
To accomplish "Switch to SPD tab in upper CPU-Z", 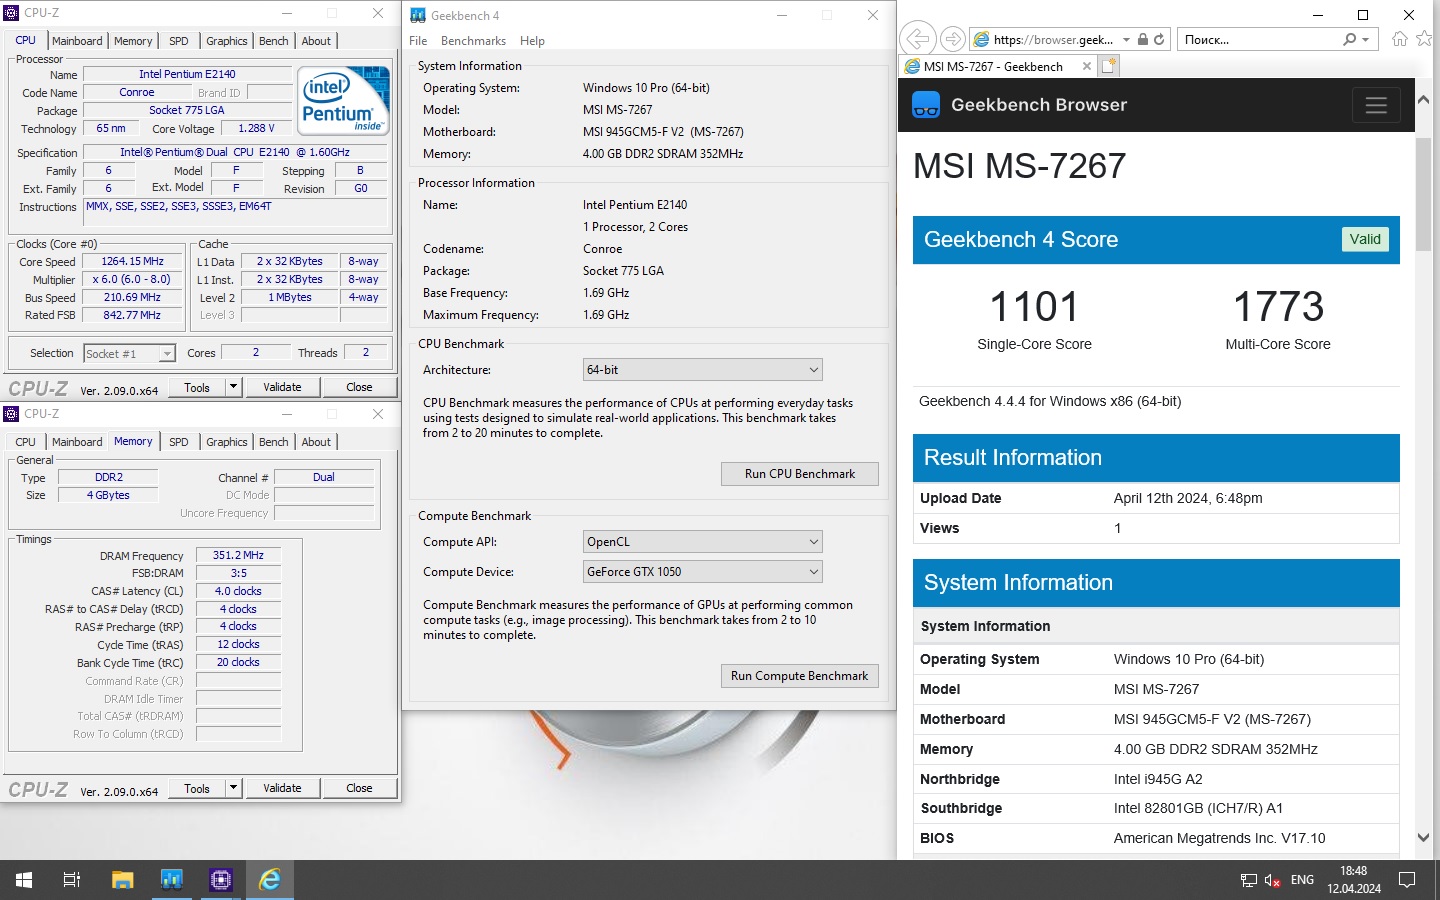I will (179, 41).
